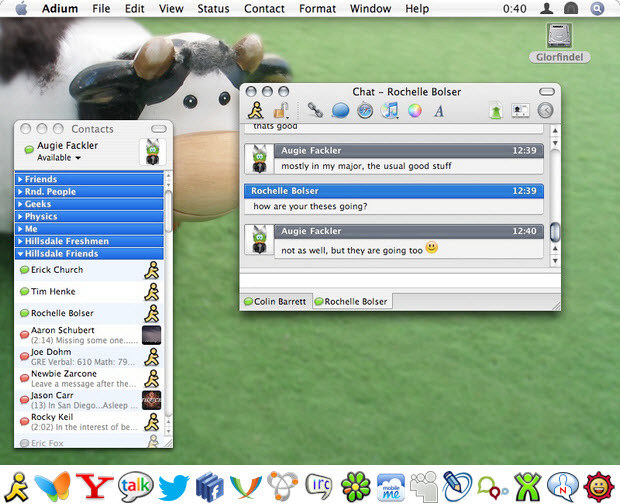Open the Available status dropdown
This screenshot has height=504, width=620.
(59, 157)
